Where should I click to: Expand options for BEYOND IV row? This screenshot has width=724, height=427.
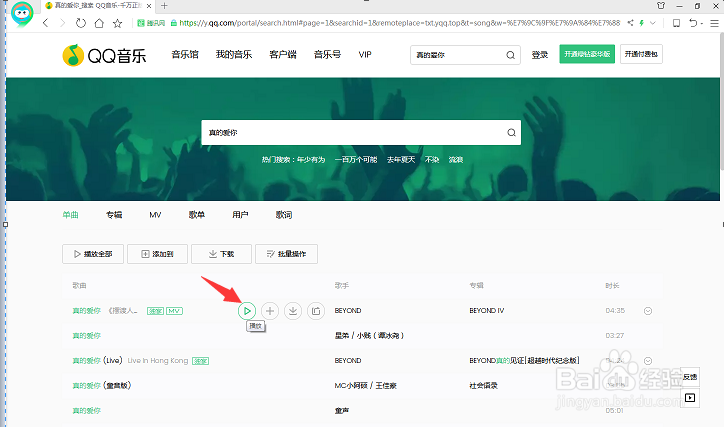(648, 311)
